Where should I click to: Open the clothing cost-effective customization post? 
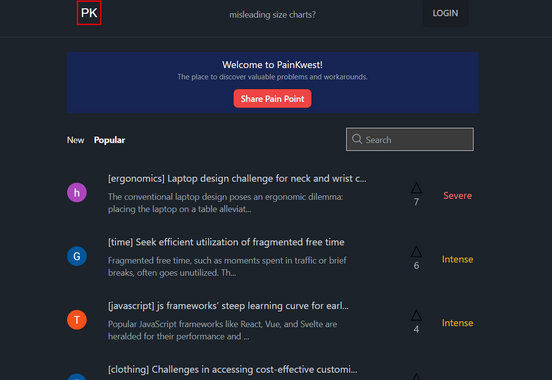pos(232,369)
